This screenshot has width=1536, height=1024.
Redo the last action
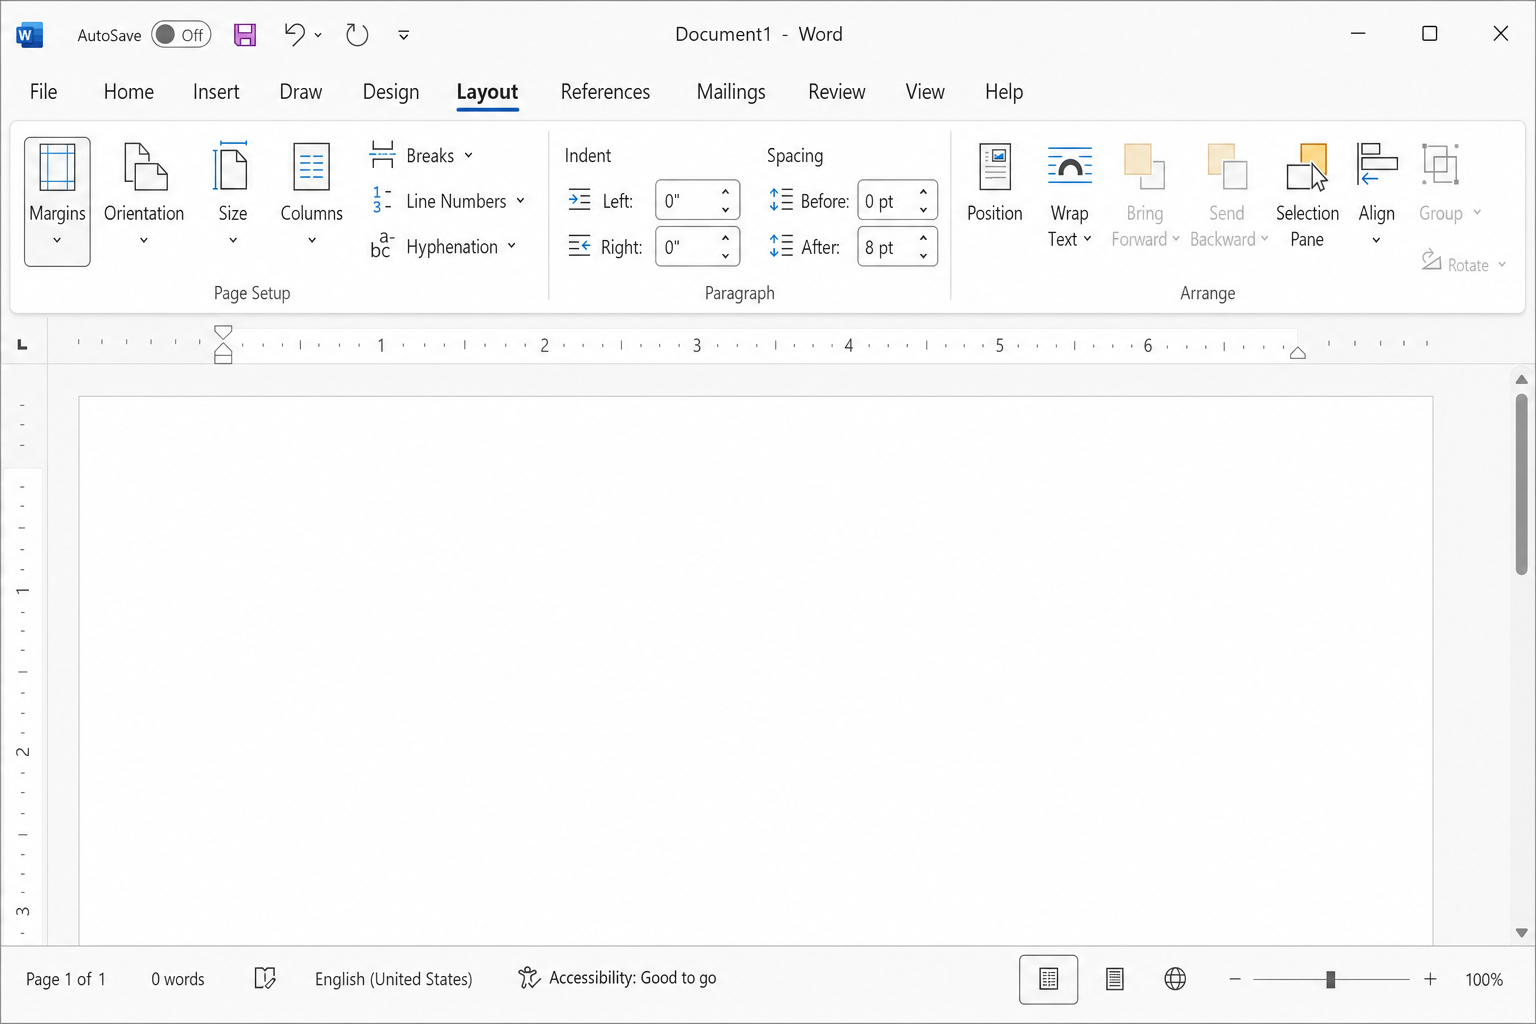coord(357,35)
